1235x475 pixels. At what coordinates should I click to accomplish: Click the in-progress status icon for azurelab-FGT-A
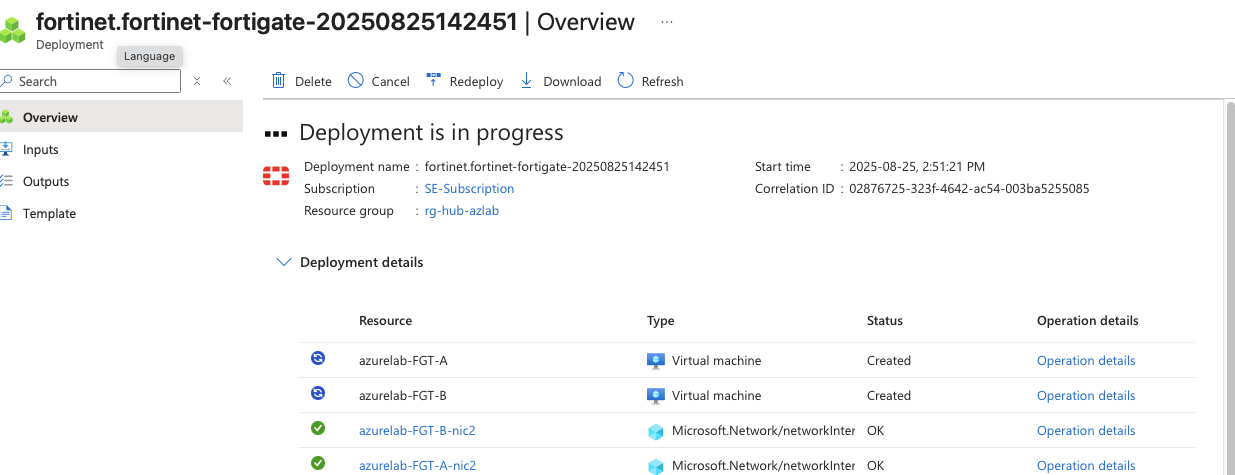coord(318,358)
